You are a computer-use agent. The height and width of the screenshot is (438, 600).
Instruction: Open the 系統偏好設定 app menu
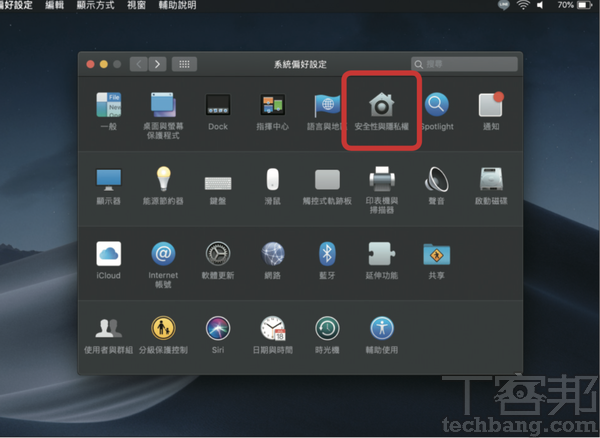coord(16,5)
